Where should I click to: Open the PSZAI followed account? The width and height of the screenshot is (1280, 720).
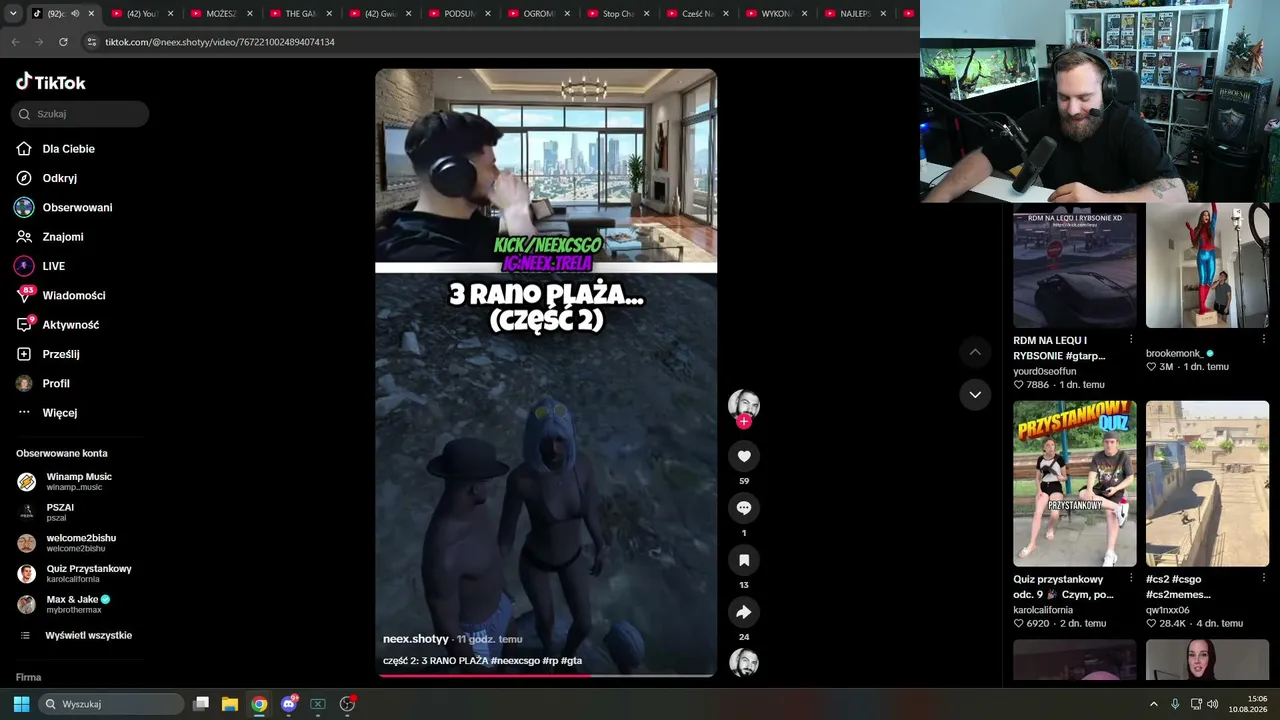(x=46, y=512)
